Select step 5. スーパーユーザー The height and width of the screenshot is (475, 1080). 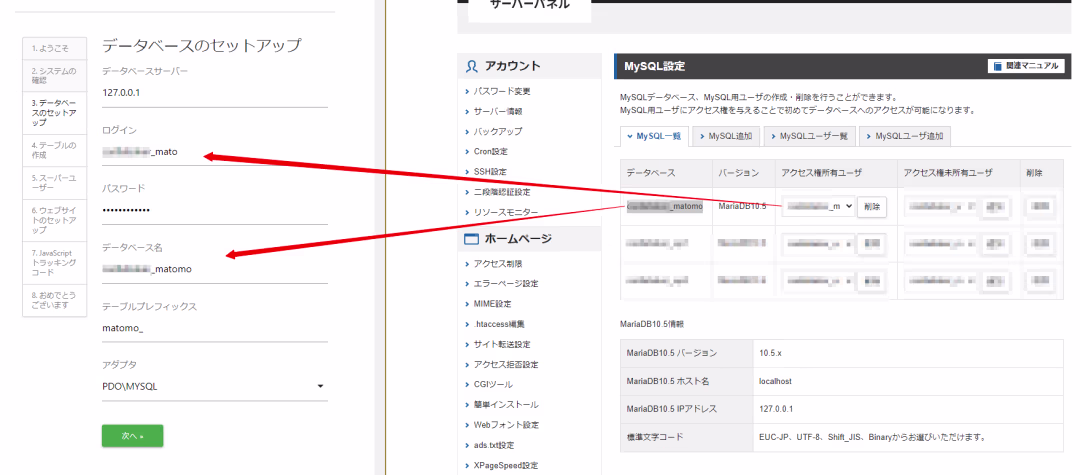pos(55,182)
